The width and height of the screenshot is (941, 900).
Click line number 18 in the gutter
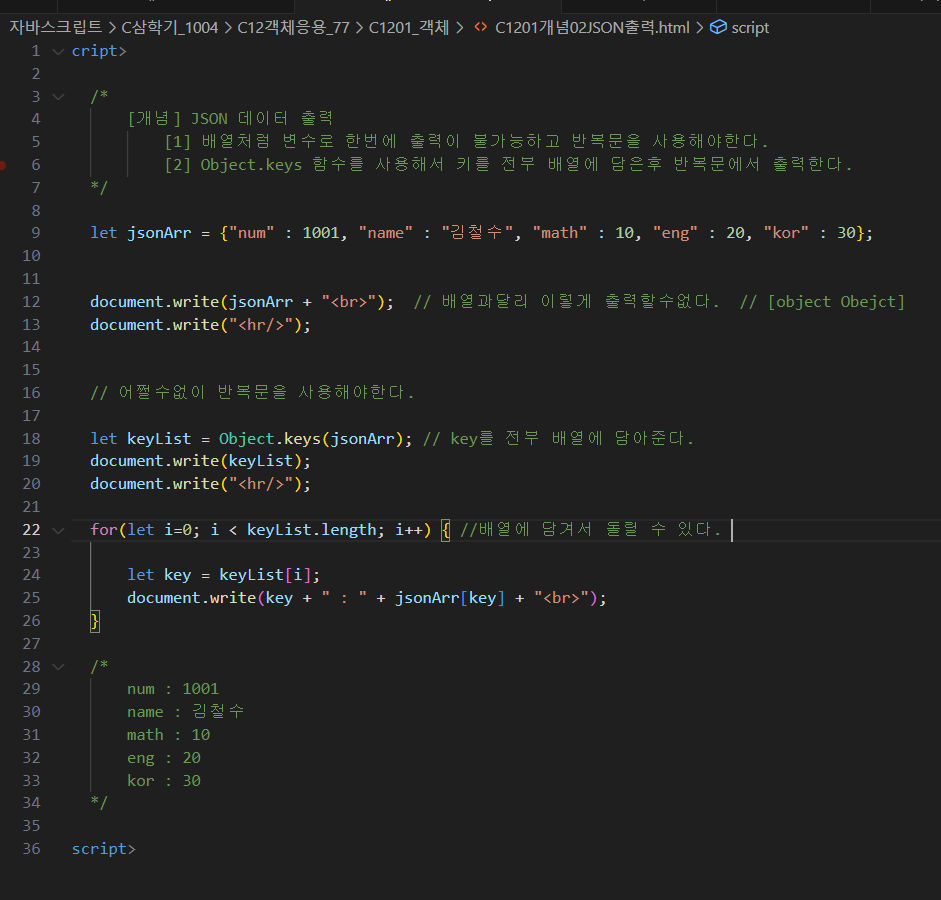(32, 439)
